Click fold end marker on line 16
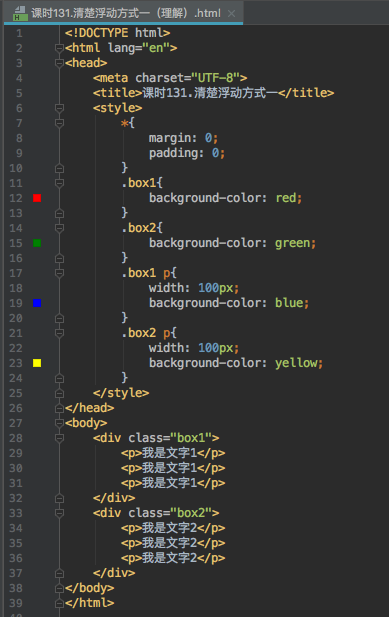The image size is (389, 617). click(59, 258)
